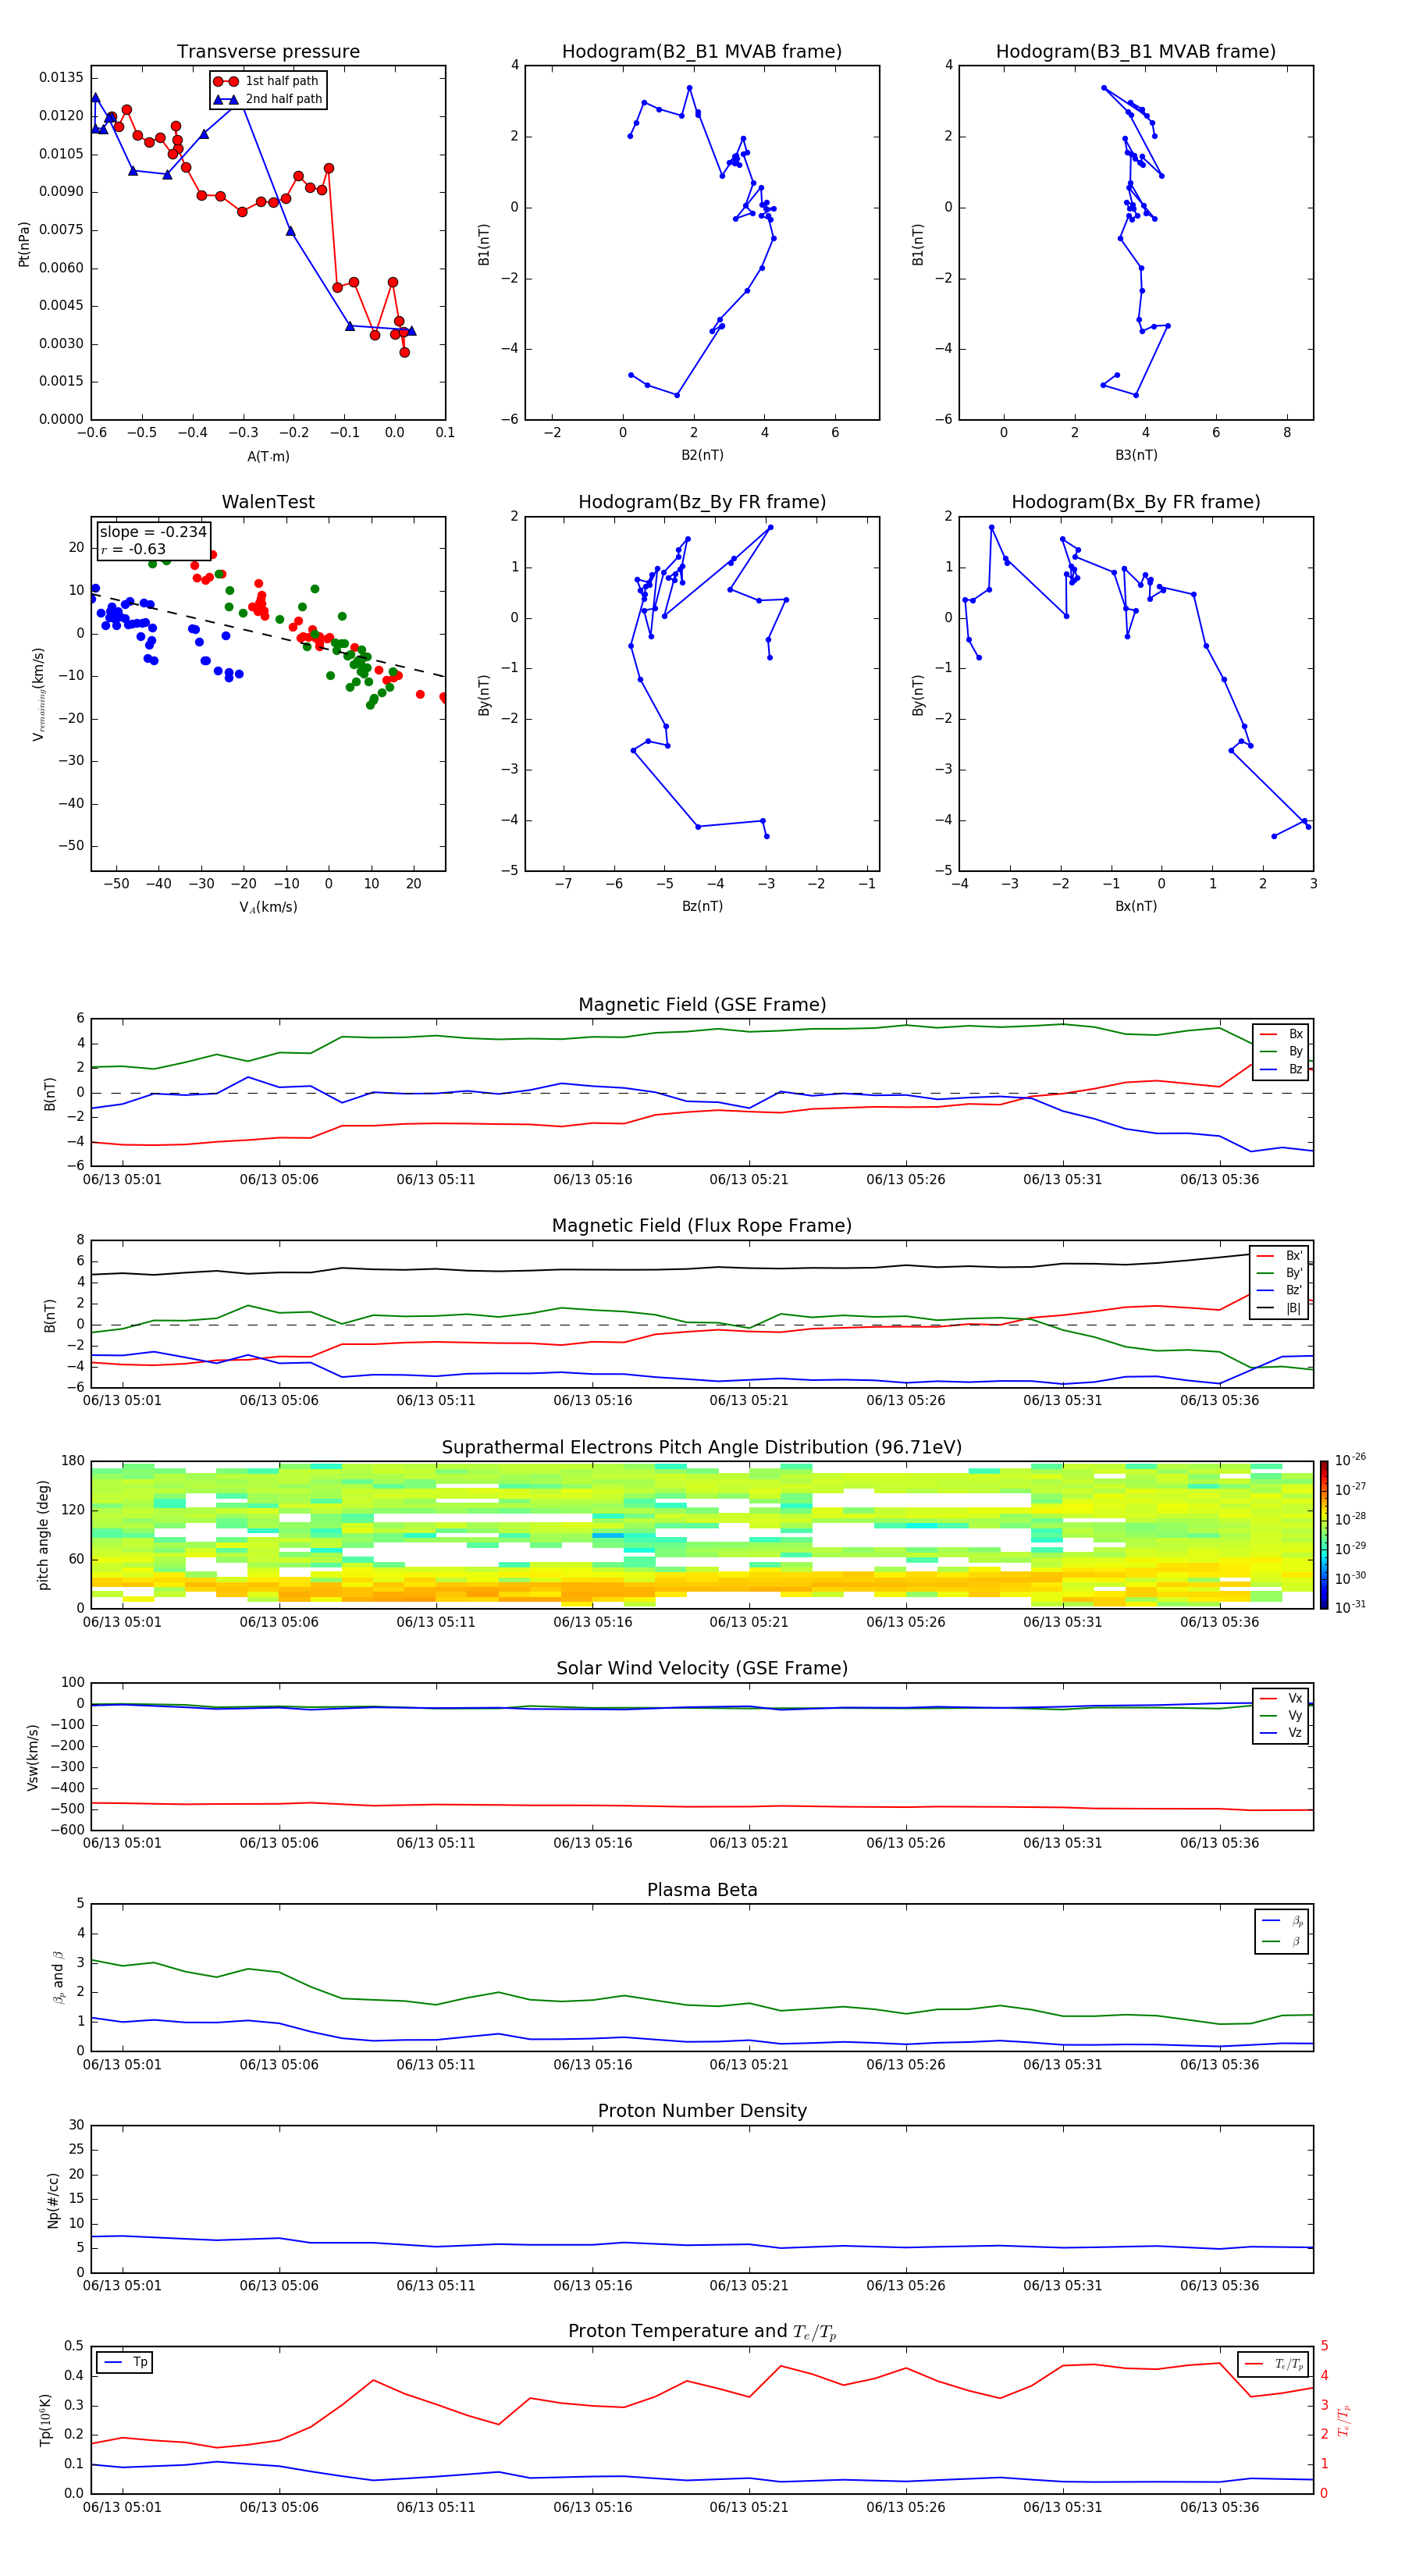Click the Suprathermal Electrons Pitch Angle Distribution title
Viewport: 1405px width, 2576px height.
[702, 1447]
